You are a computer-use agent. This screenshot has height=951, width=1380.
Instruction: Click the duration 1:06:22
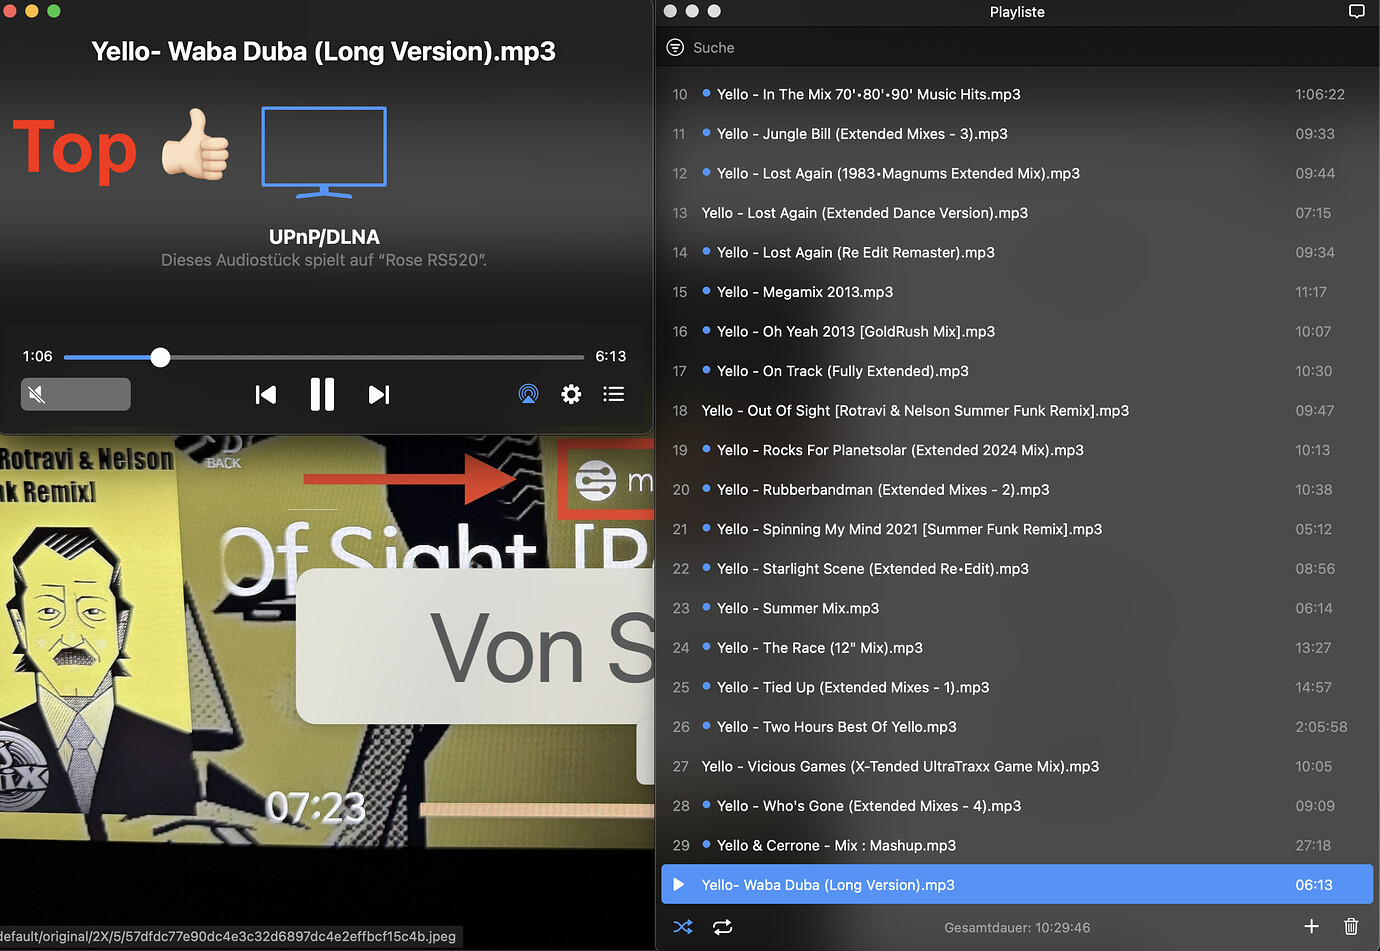[x=1320, y=94]
